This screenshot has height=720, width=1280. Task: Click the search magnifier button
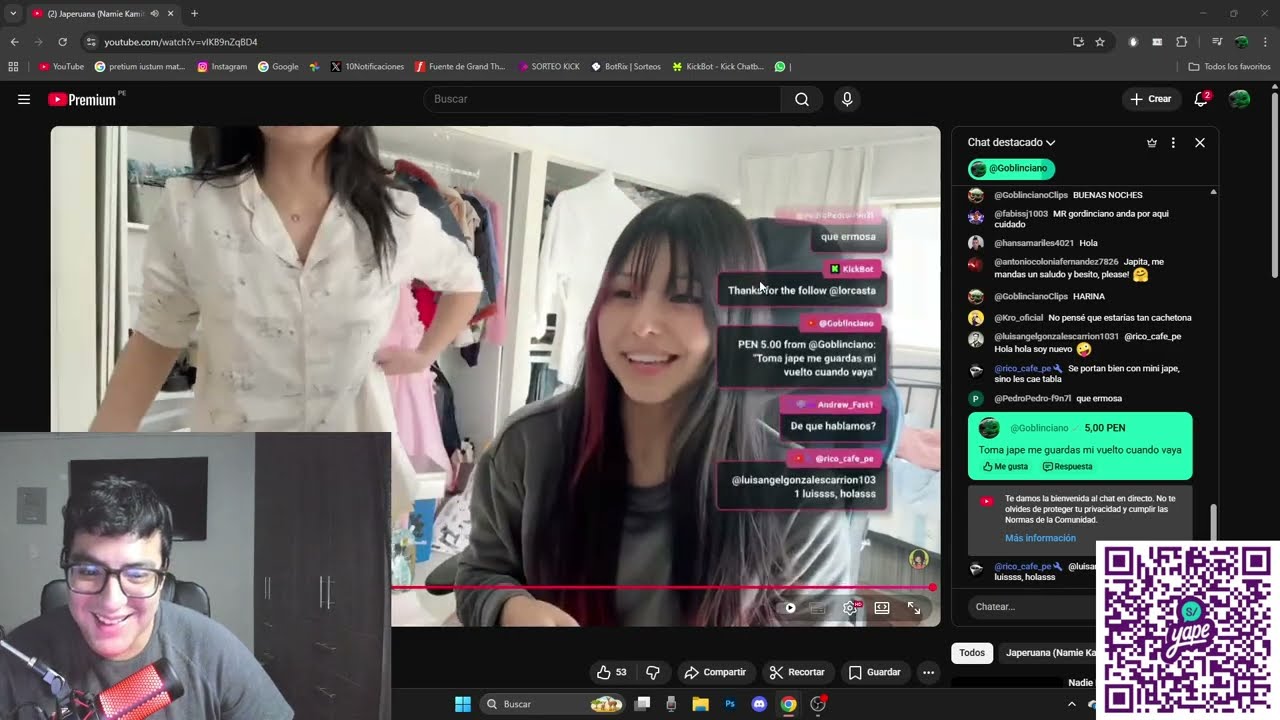(x=802, y=99)
